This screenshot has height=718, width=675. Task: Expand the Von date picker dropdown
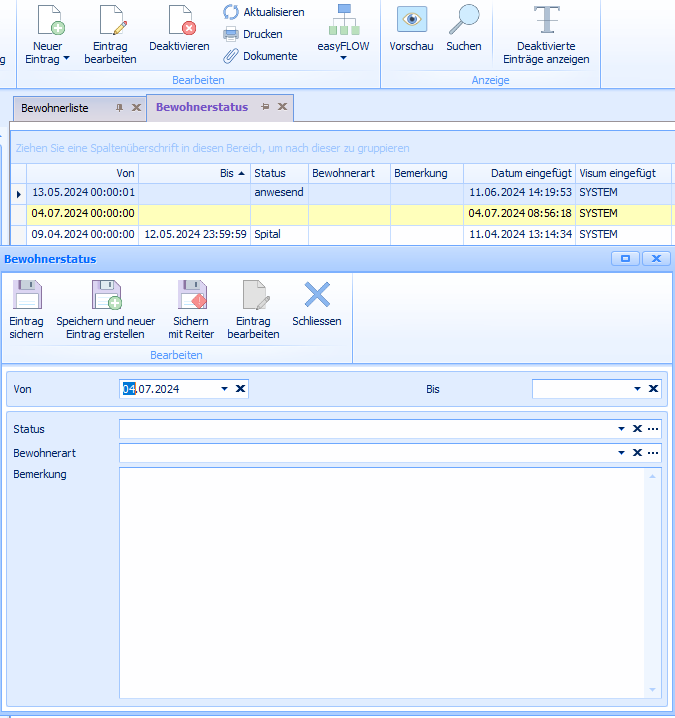click(225, 389)
